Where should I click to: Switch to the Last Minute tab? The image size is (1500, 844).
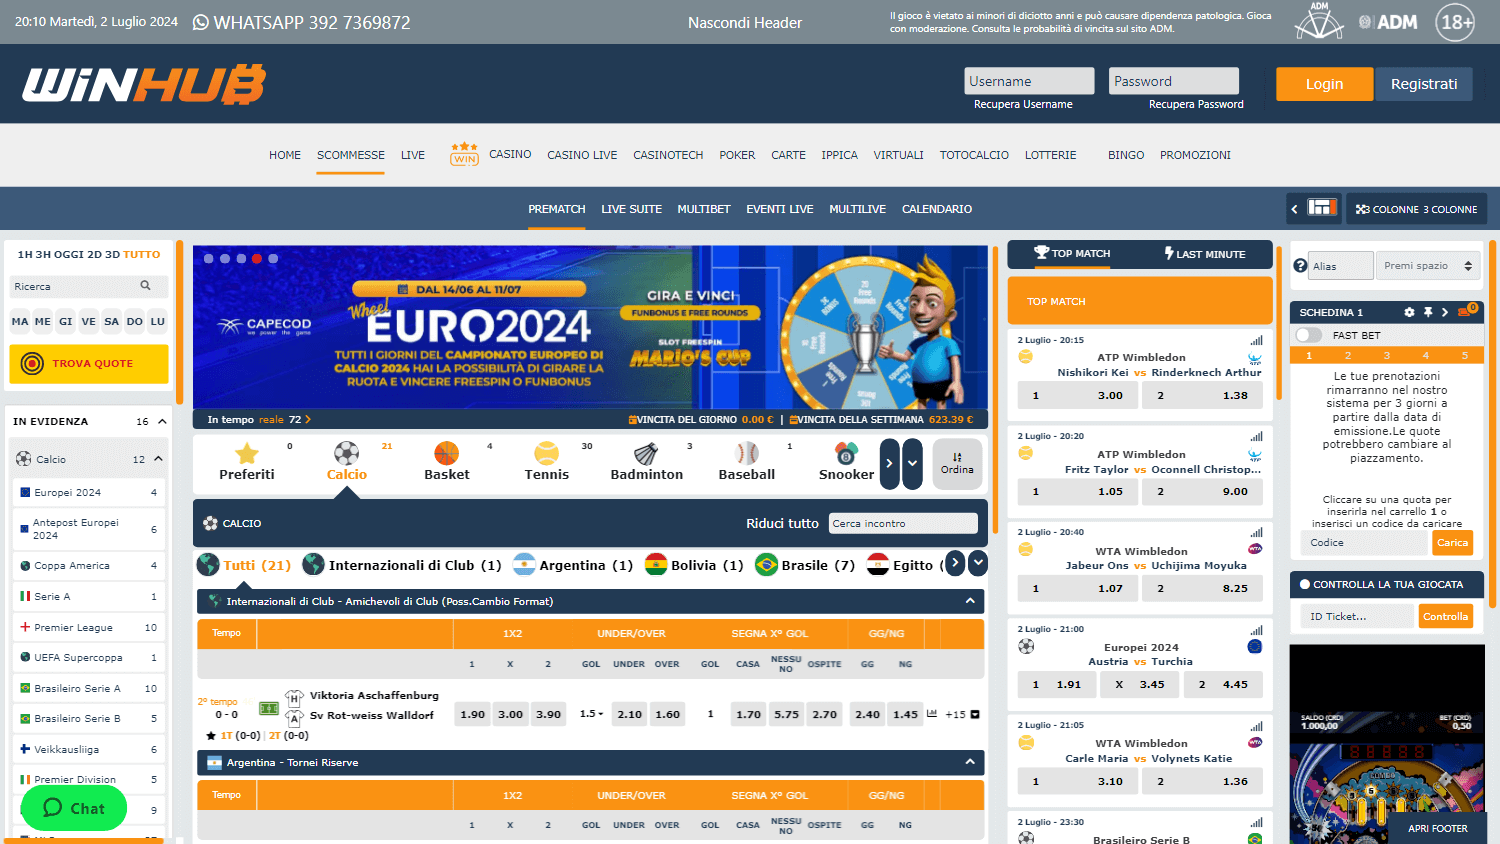coord(1206,254)
